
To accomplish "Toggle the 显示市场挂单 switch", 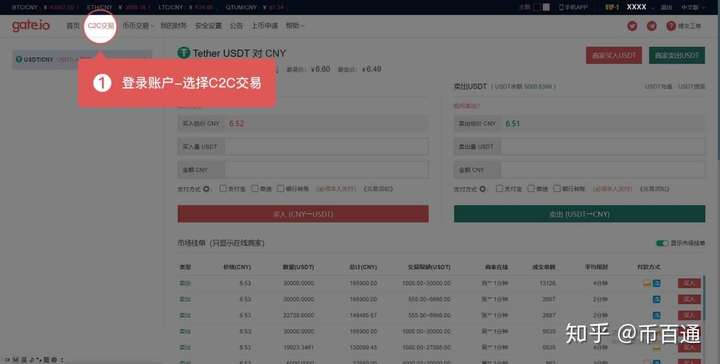I will (x=662, y=243).
